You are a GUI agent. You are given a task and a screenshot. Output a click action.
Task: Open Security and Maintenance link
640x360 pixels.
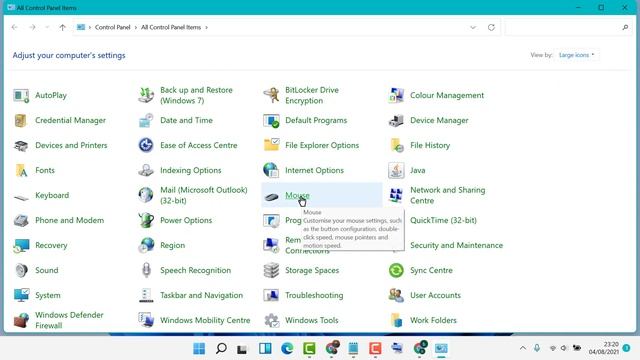point(456,245)
